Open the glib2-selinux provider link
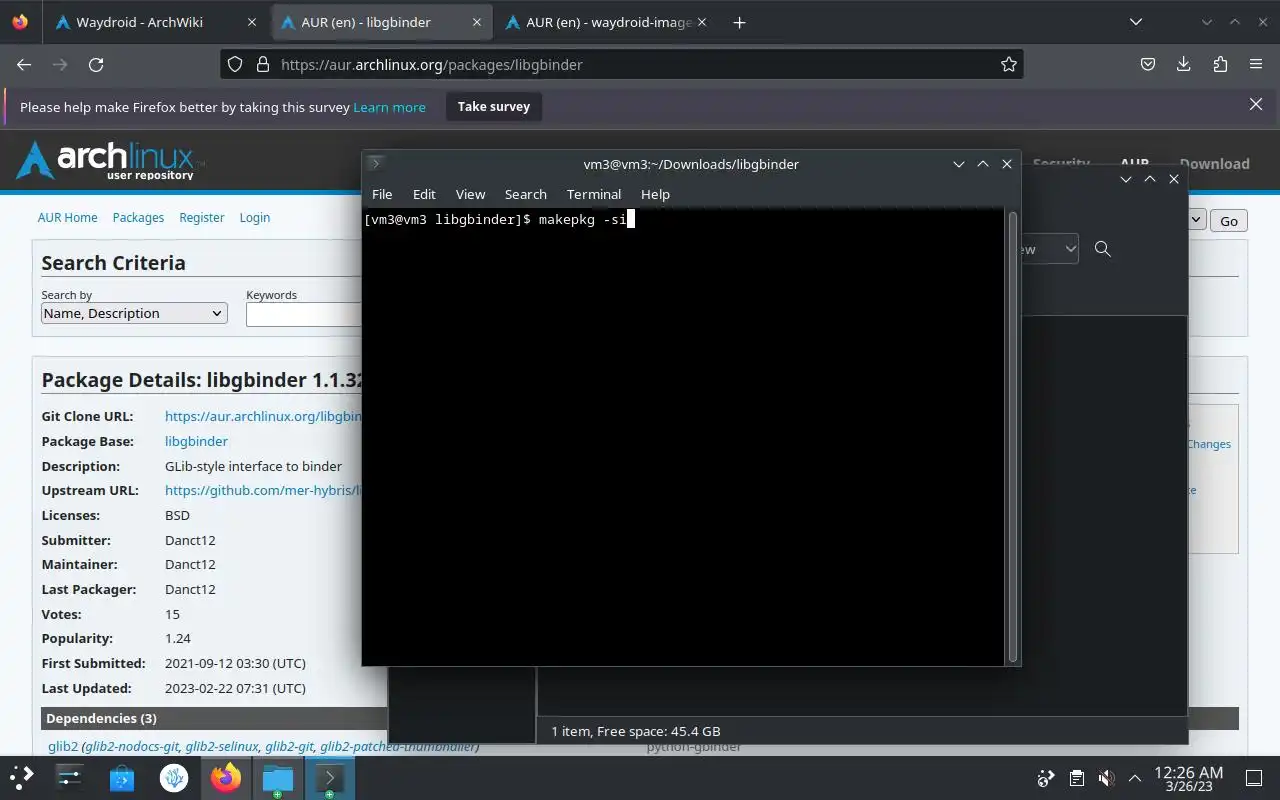 (222, 746)
